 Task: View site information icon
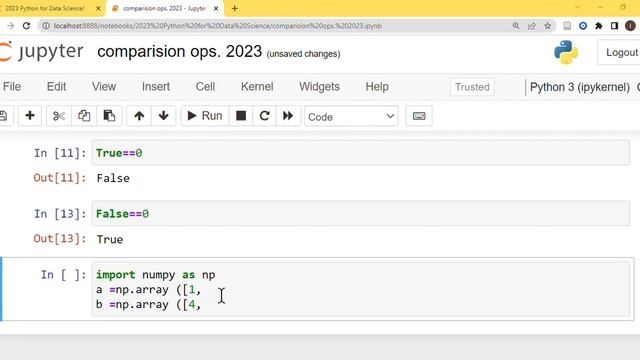pyautogui.click(x=46, y=26)
